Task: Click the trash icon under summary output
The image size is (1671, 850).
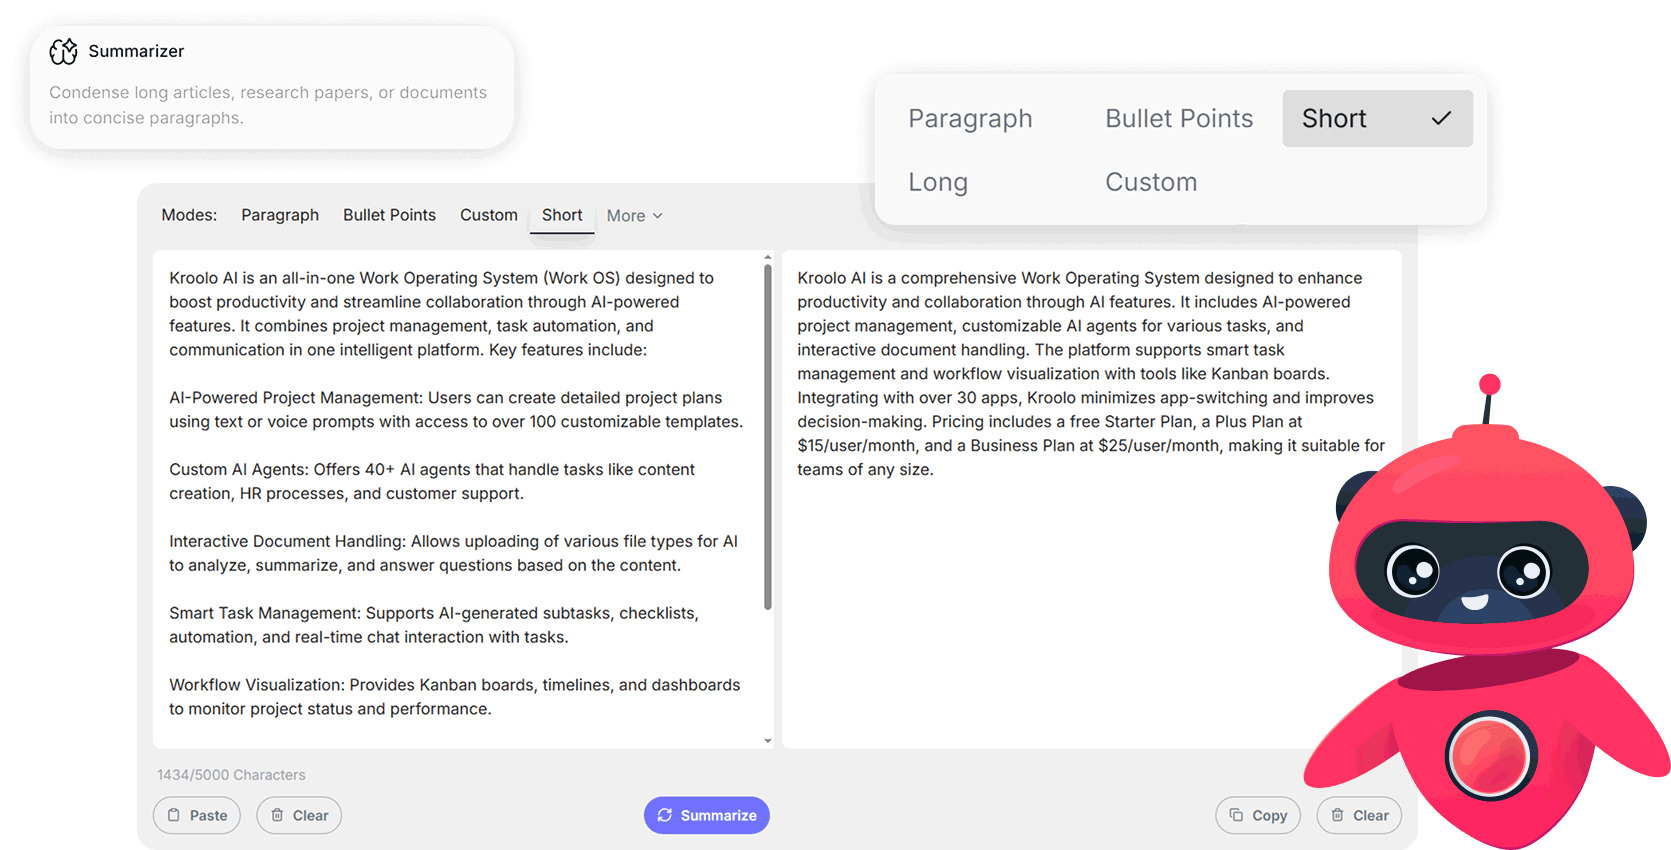Action: (x=1337, y=815)
